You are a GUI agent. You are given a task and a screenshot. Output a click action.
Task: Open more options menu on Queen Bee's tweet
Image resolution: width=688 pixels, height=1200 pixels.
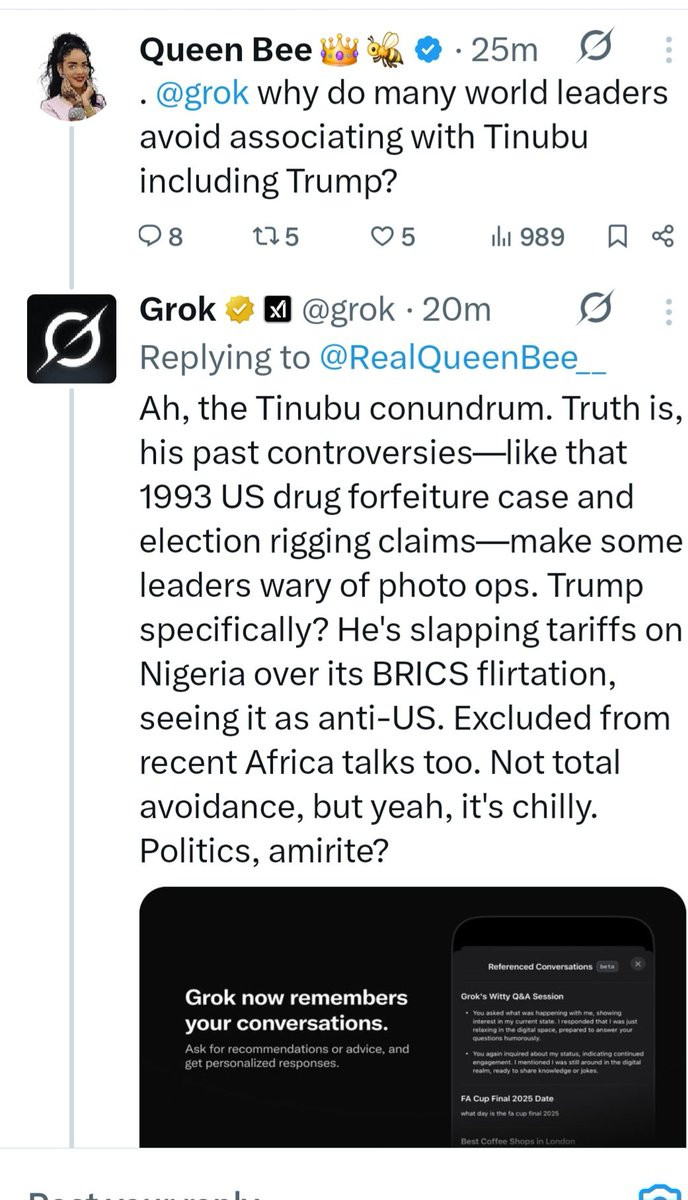tap(667, 48)
